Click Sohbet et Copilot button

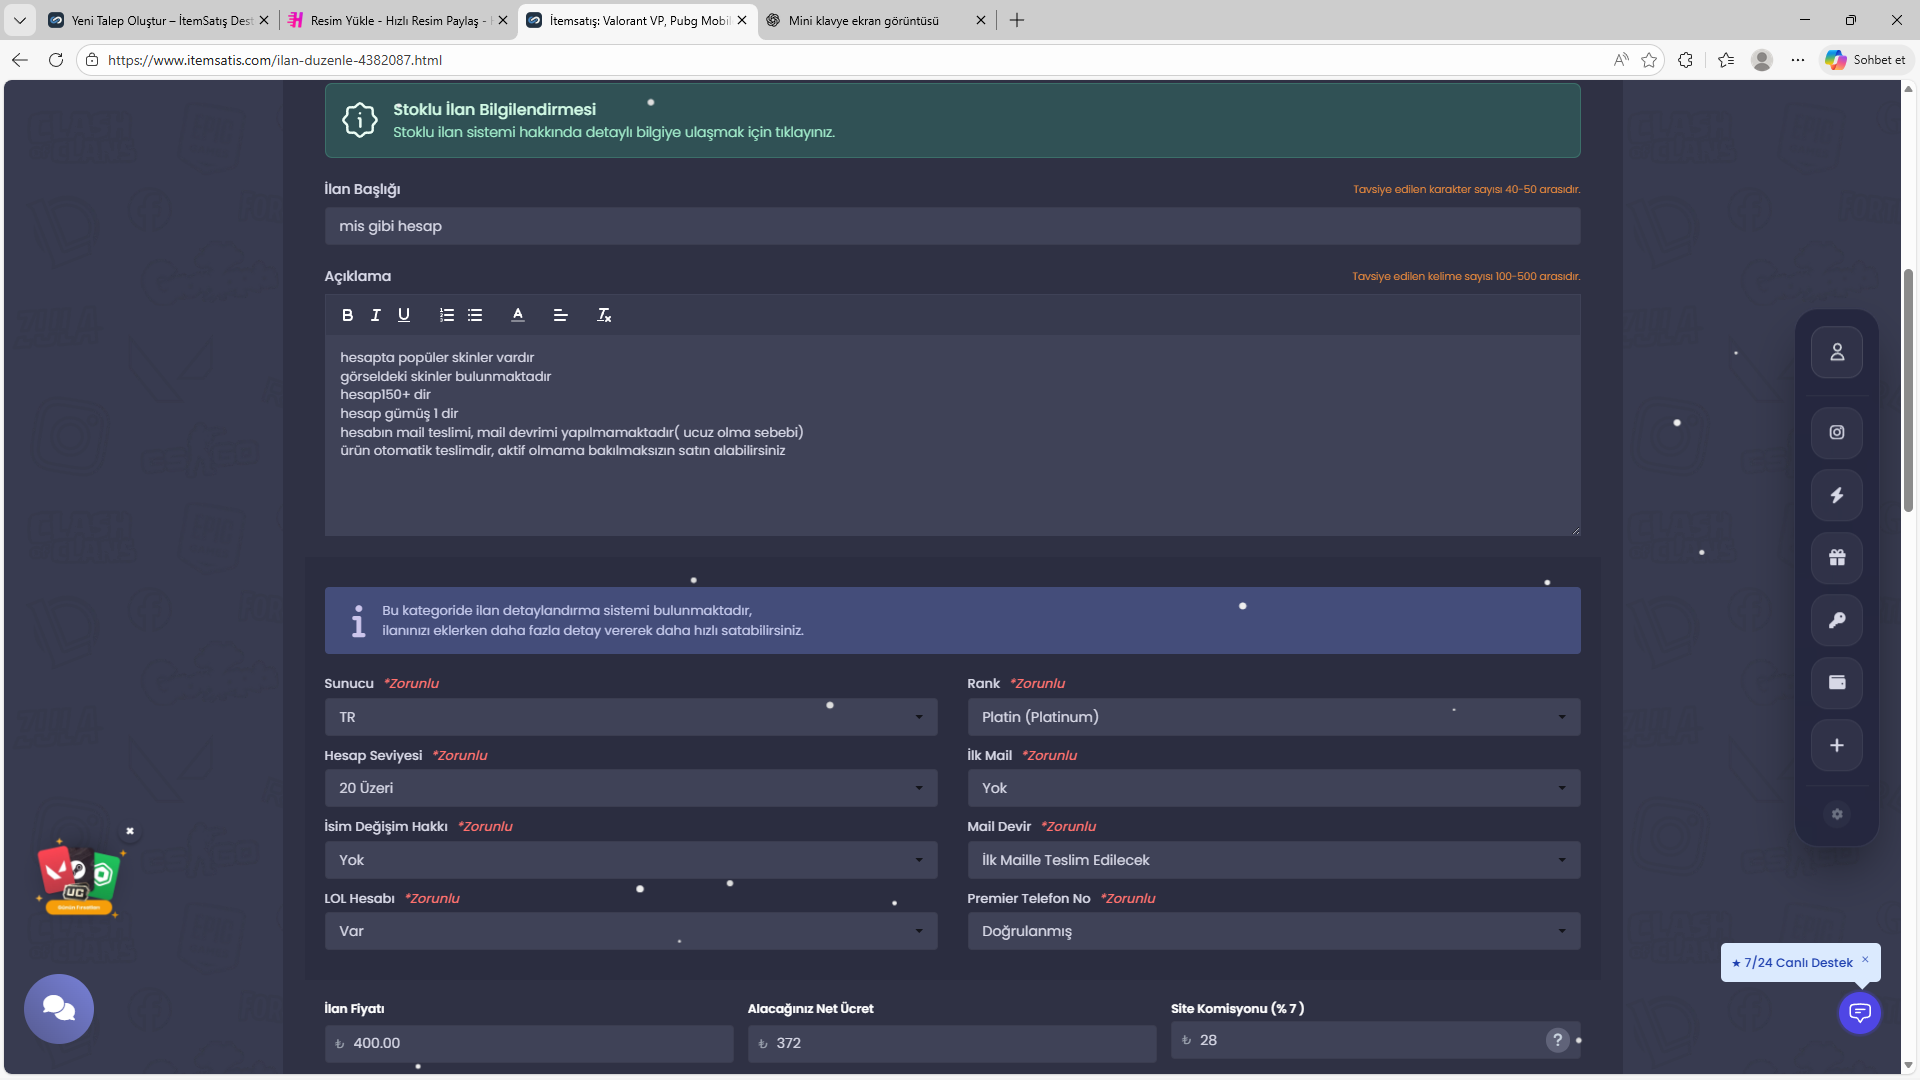pos(1866,60)
